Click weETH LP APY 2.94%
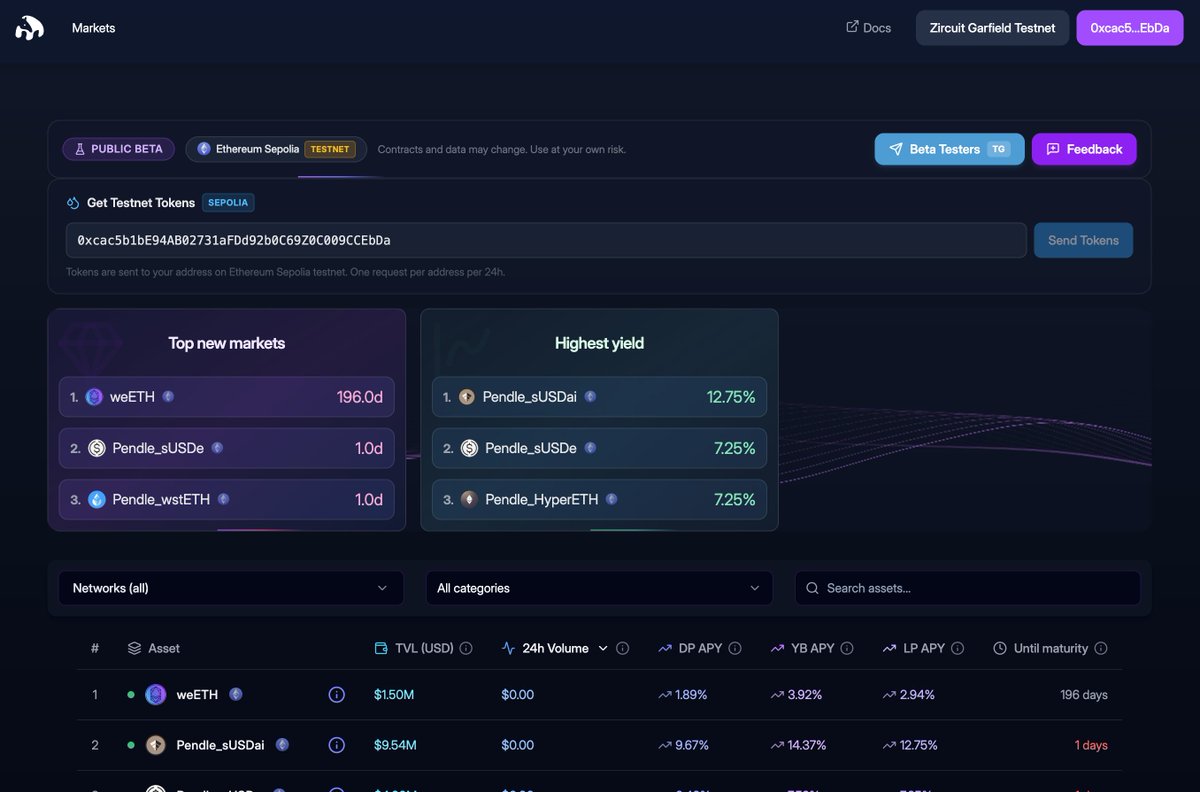 909,694
